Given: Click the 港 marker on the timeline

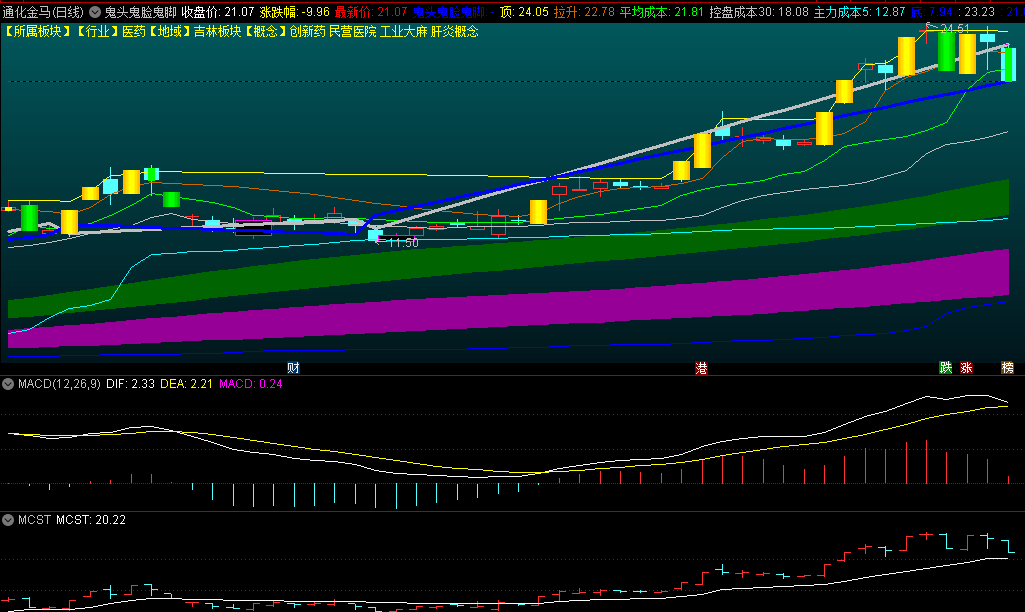Looking at the screenshot, I should 701,368.
